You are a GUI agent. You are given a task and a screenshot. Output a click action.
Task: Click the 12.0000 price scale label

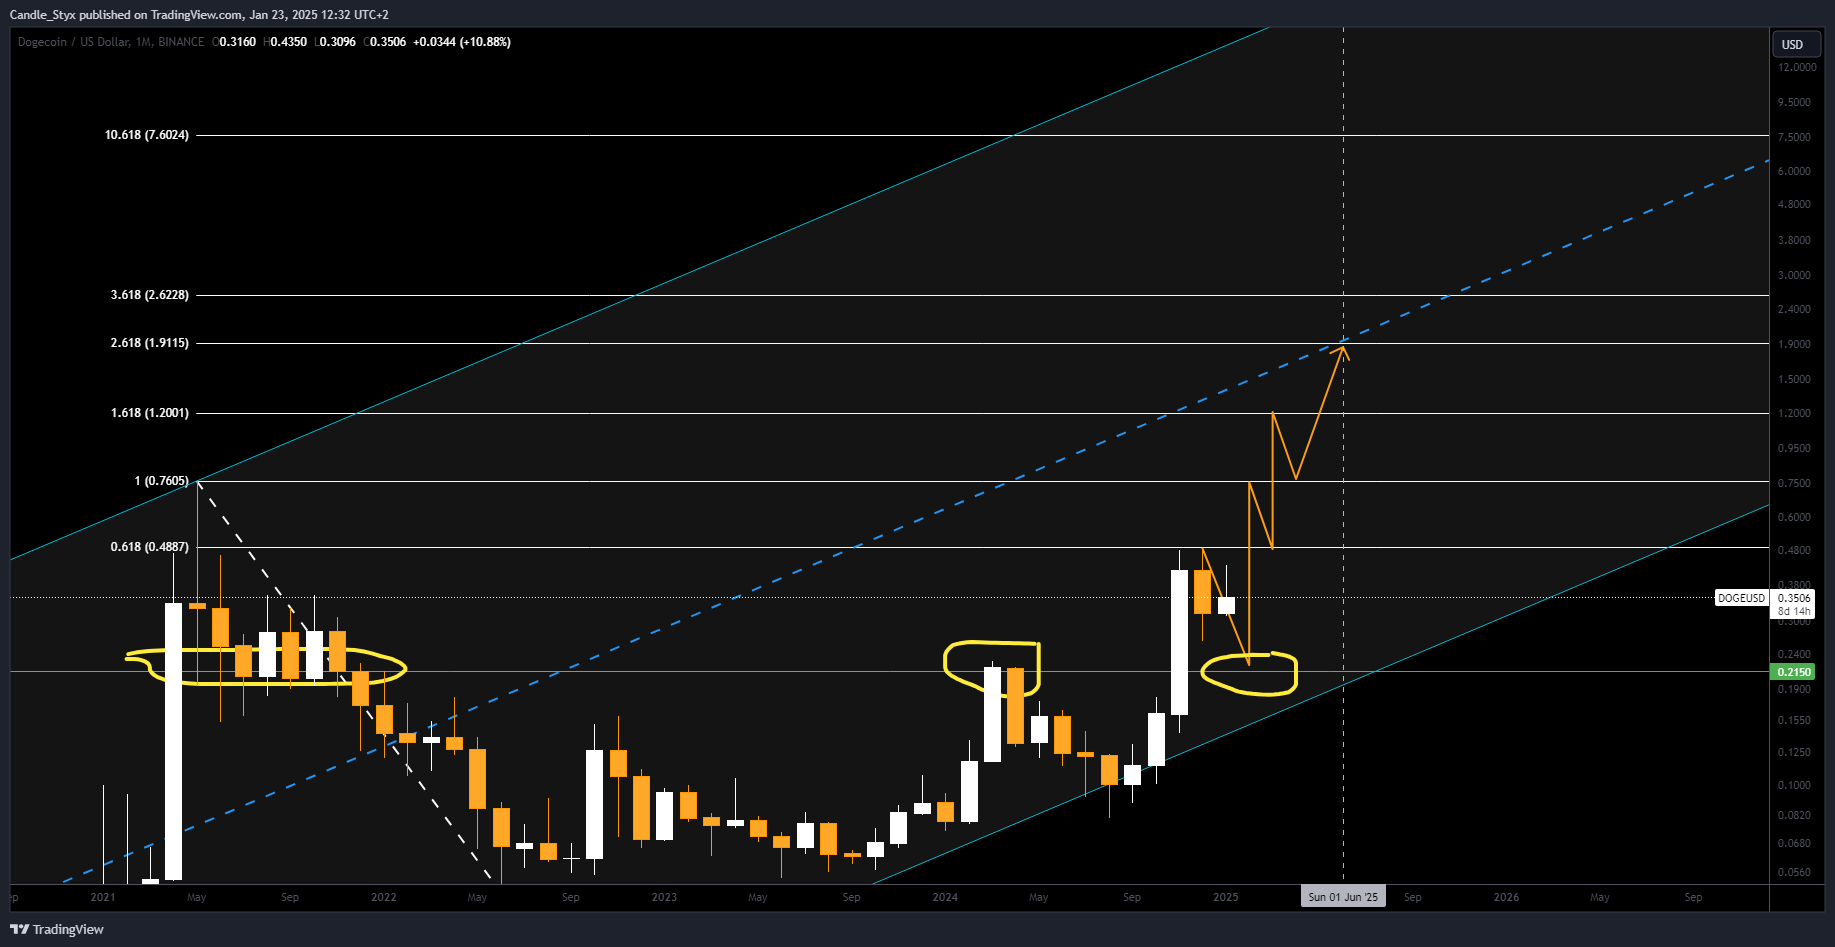tap(1797, 67)
